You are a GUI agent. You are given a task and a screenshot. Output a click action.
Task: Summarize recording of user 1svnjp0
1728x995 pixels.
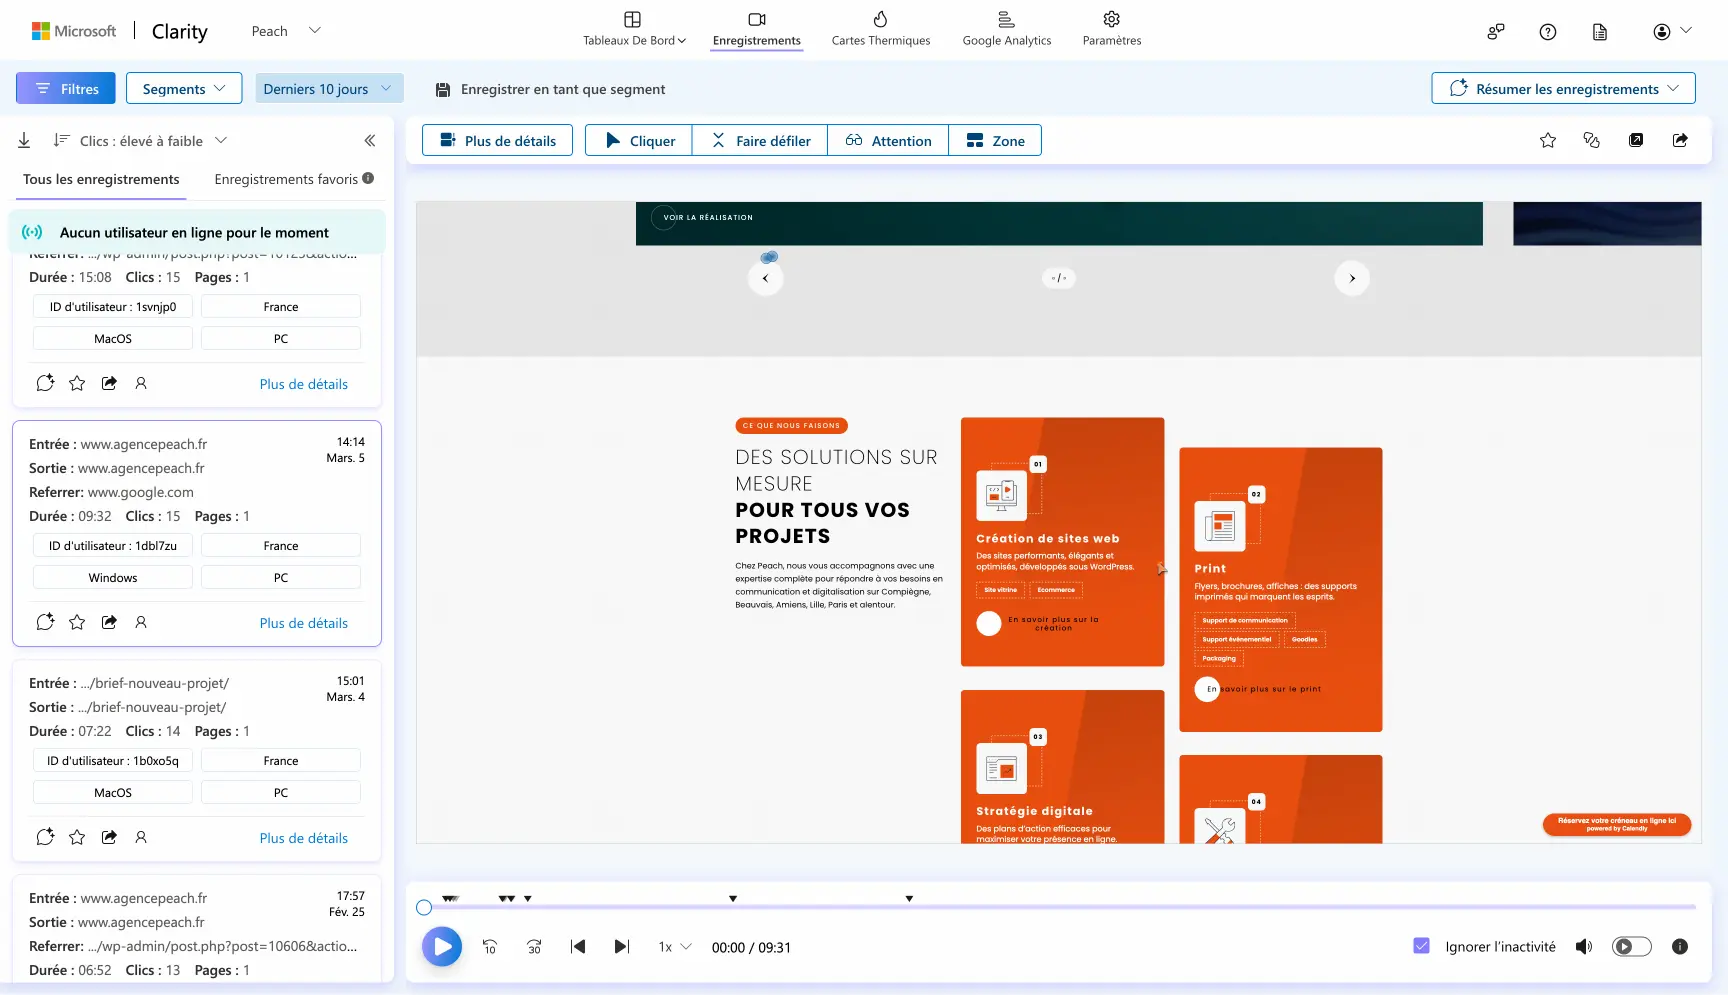(x=45, y=383)
